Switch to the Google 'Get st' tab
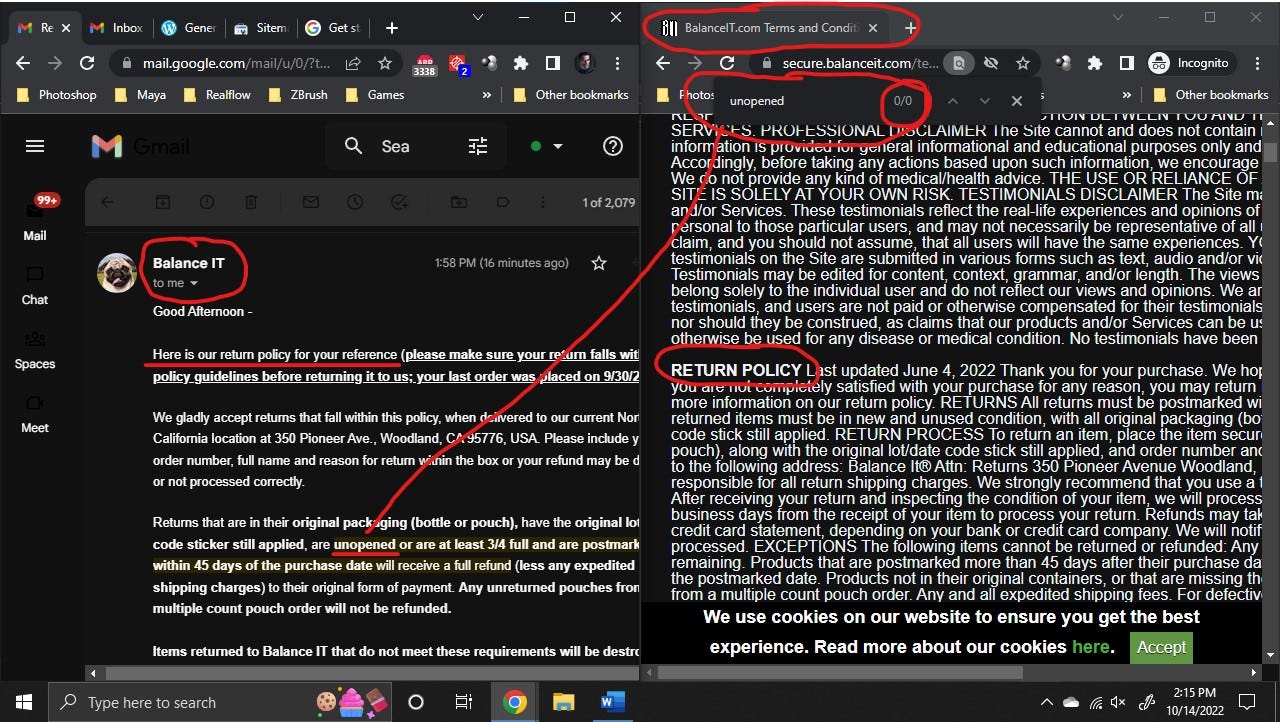 click(x=333, y=28)
